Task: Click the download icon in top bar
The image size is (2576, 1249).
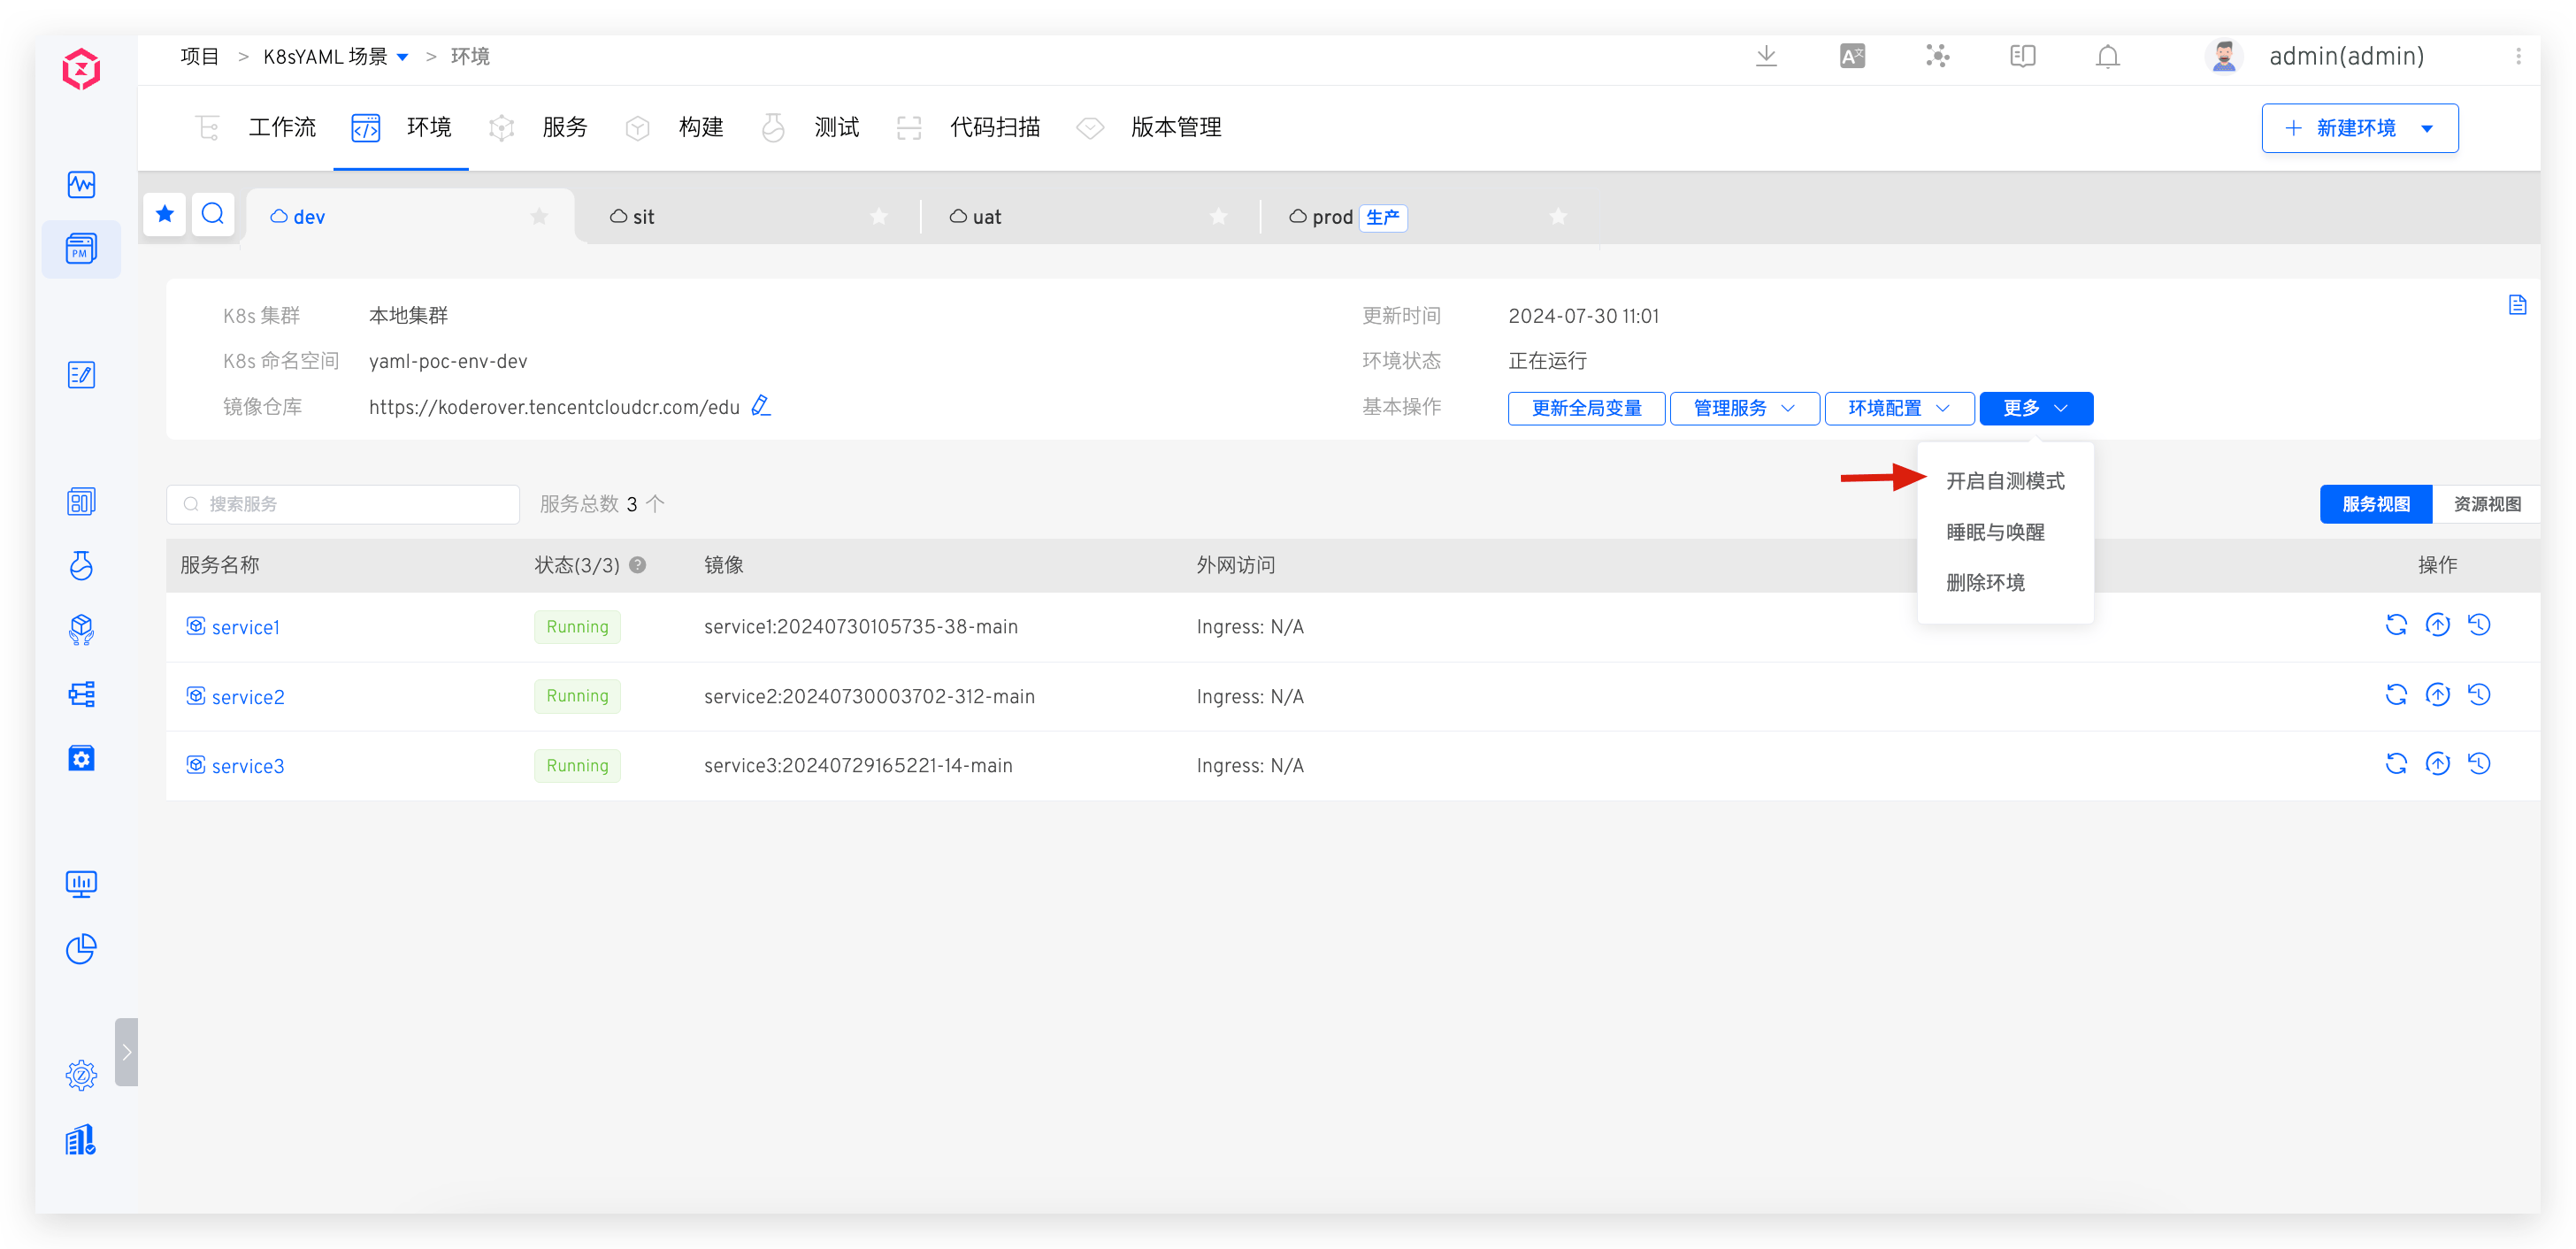Action: click(x=1766, y=56)
